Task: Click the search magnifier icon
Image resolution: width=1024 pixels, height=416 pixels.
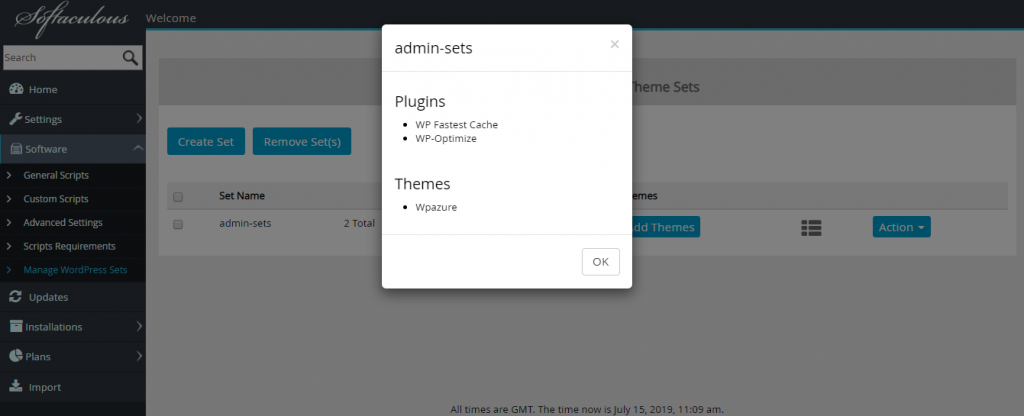Action: [x=131, y=57]
